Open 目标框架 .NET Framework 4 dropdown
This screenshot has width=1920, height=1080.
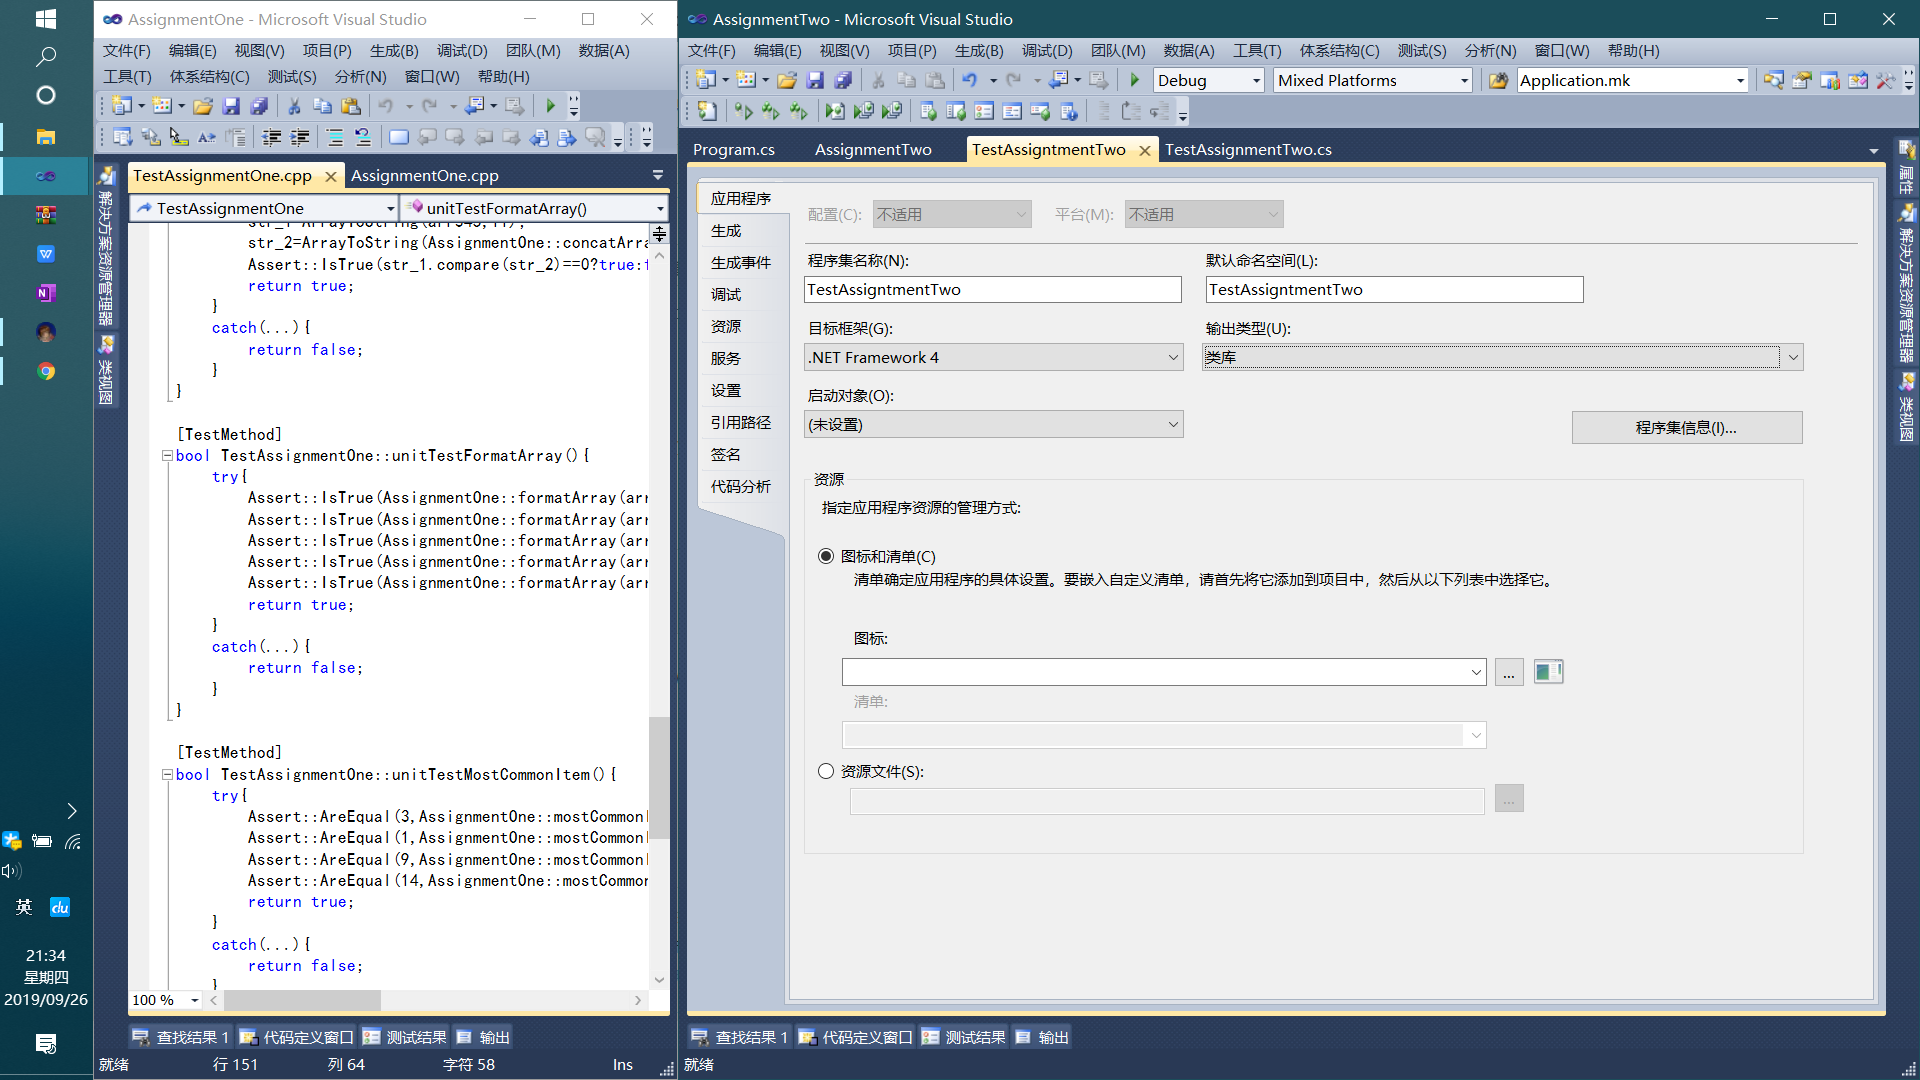[x=994, y=357]
